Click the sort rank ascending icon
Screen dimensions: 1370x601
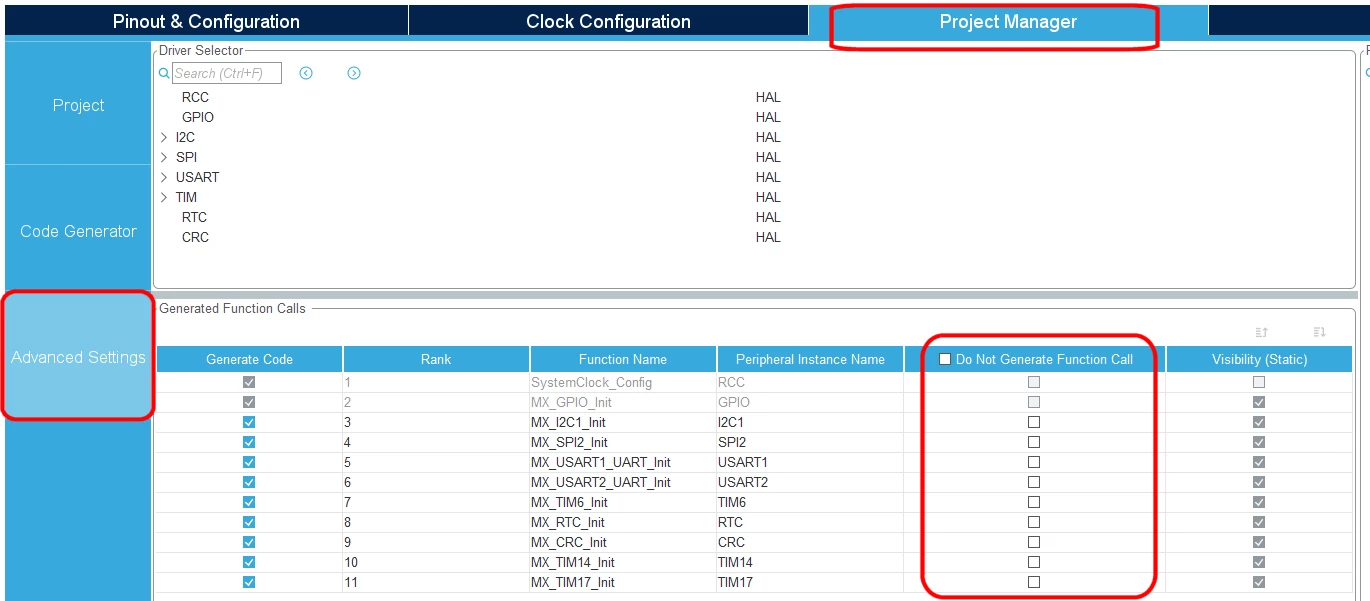tap(1262, 332)
